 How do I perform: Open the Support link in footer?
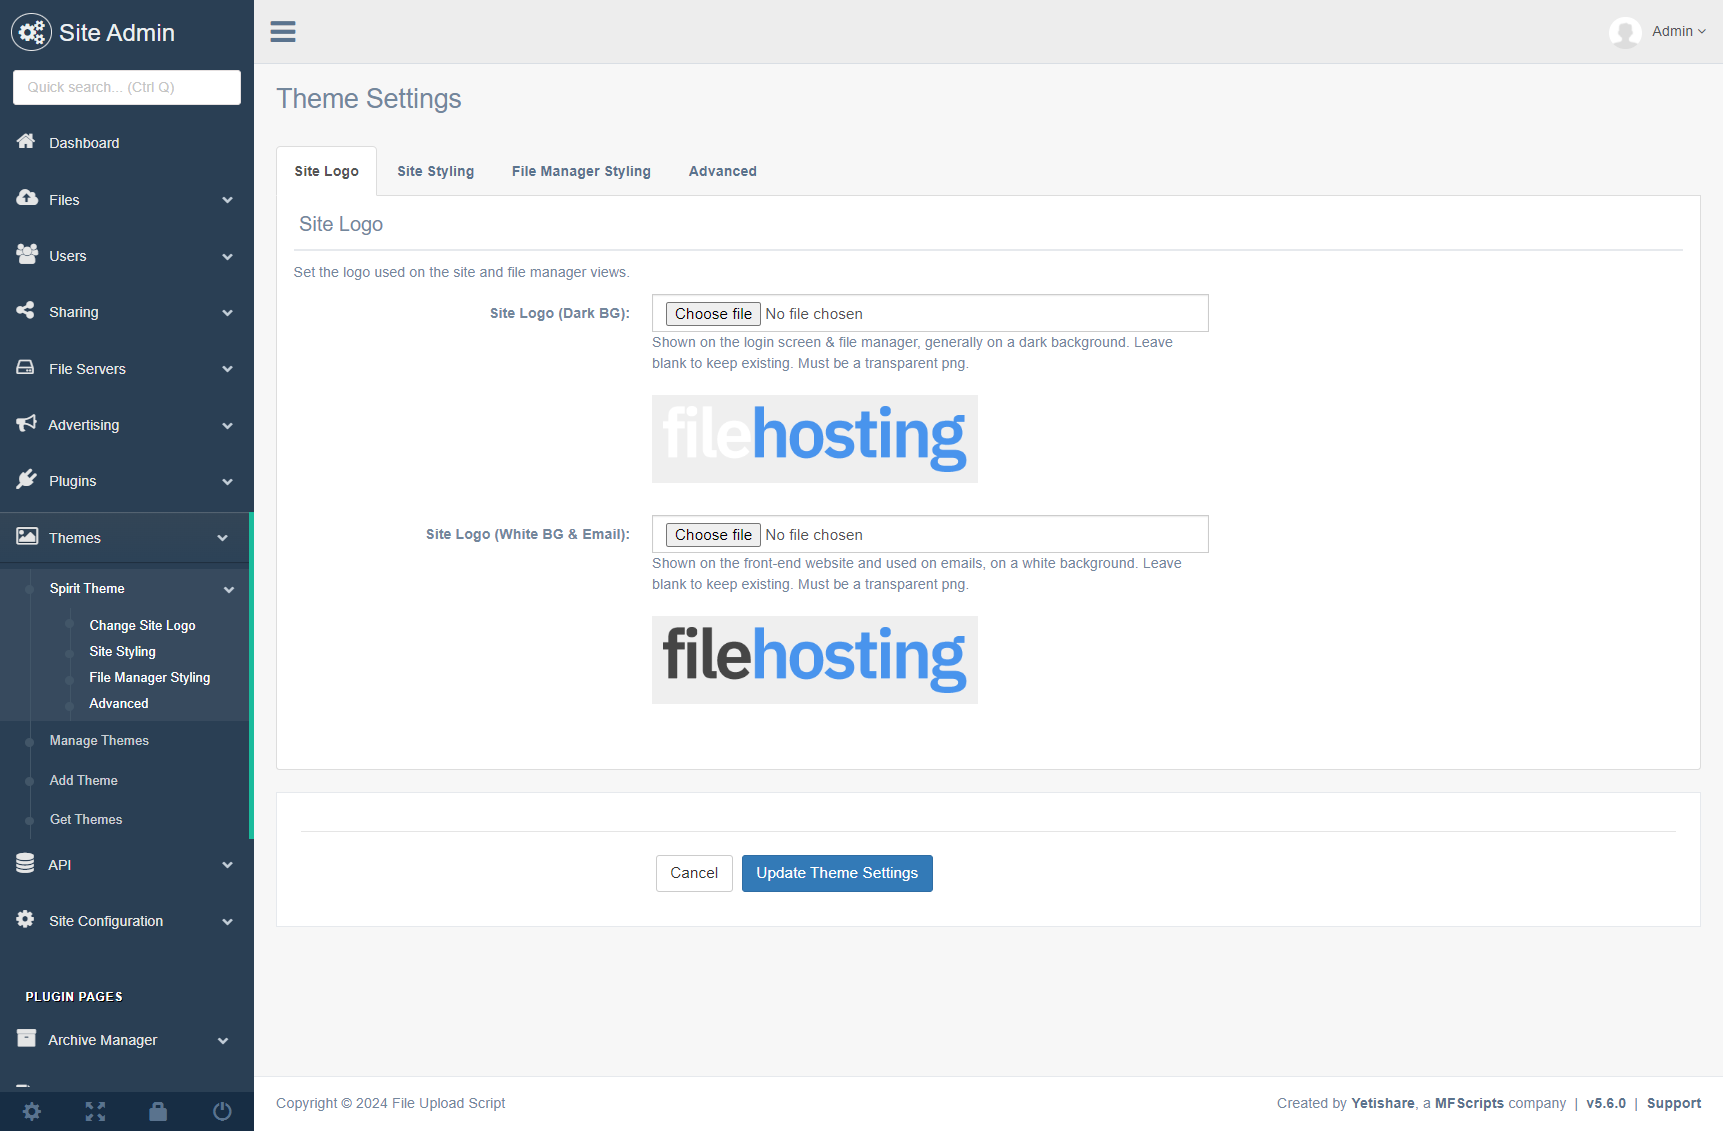tap(1673, 1103)
